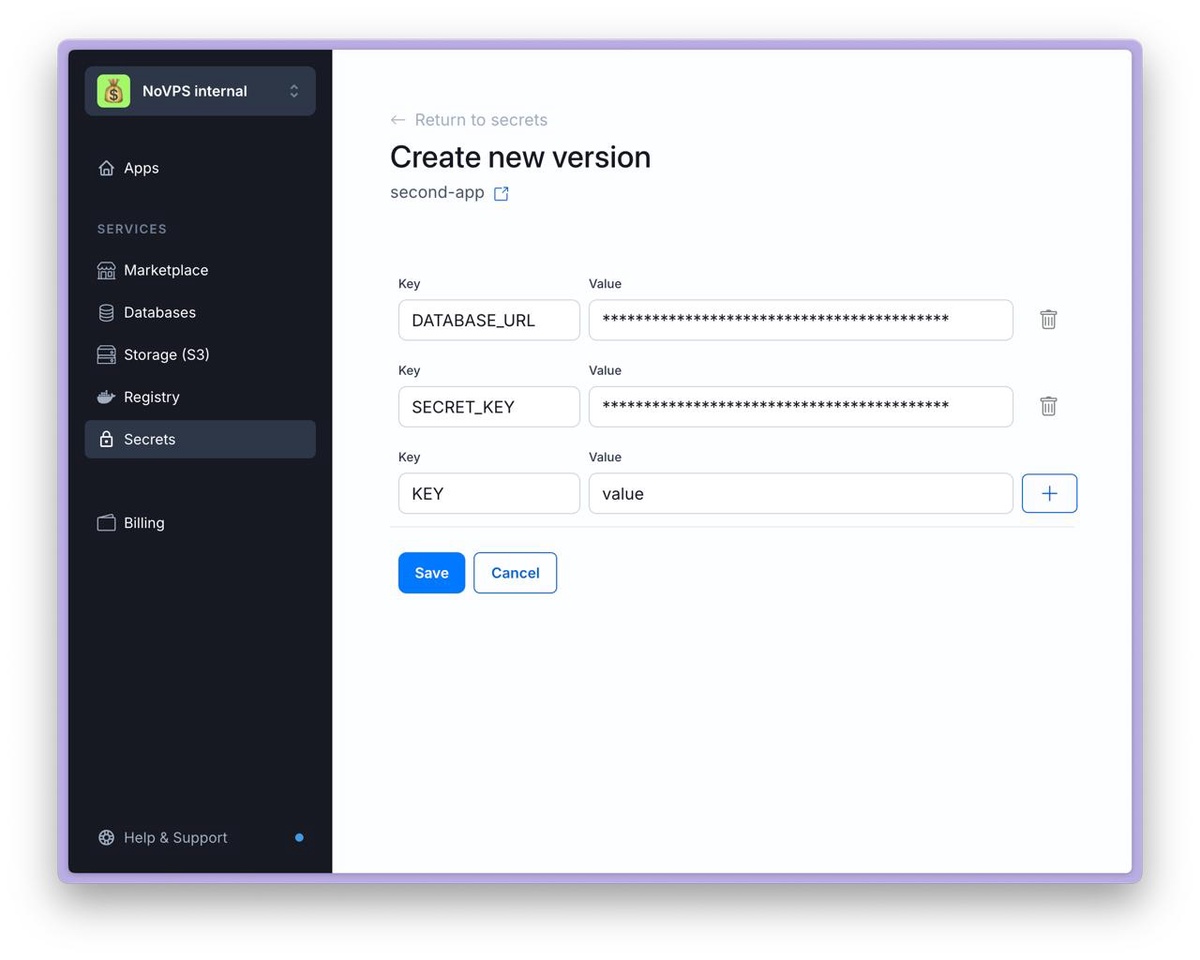Click the SECRET_KEY masked value field

point(800,406)
